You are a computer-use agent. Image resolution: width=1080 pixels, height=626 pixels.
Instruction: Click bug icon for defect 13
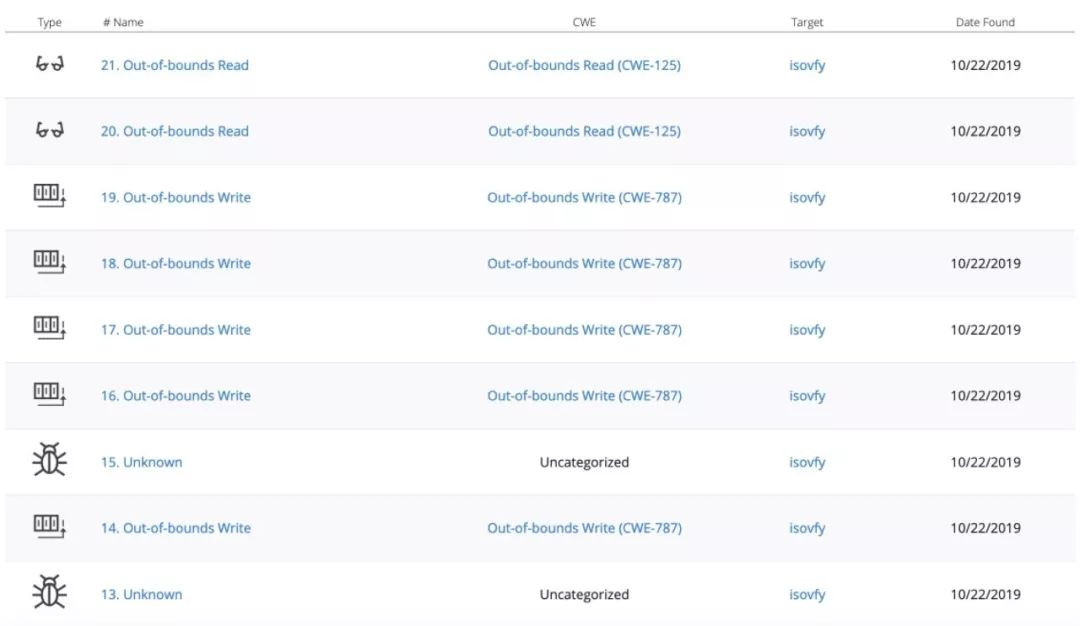click(x=49, y=593)
